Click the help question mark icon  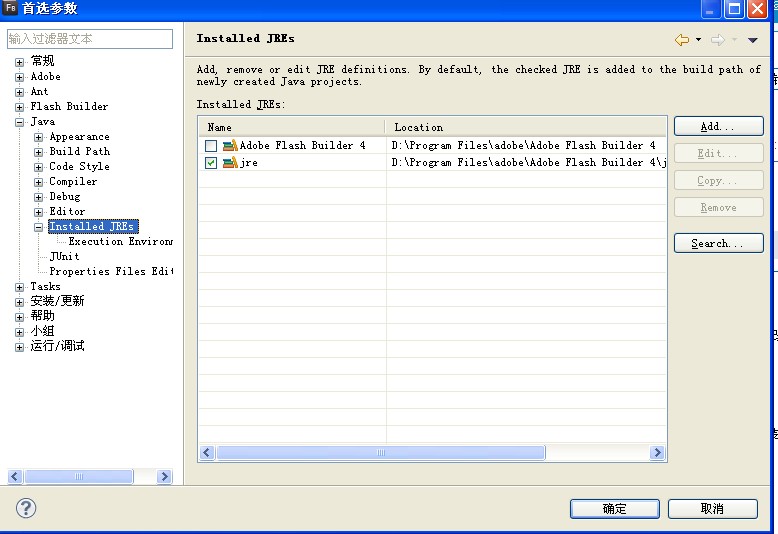(26, 508)
